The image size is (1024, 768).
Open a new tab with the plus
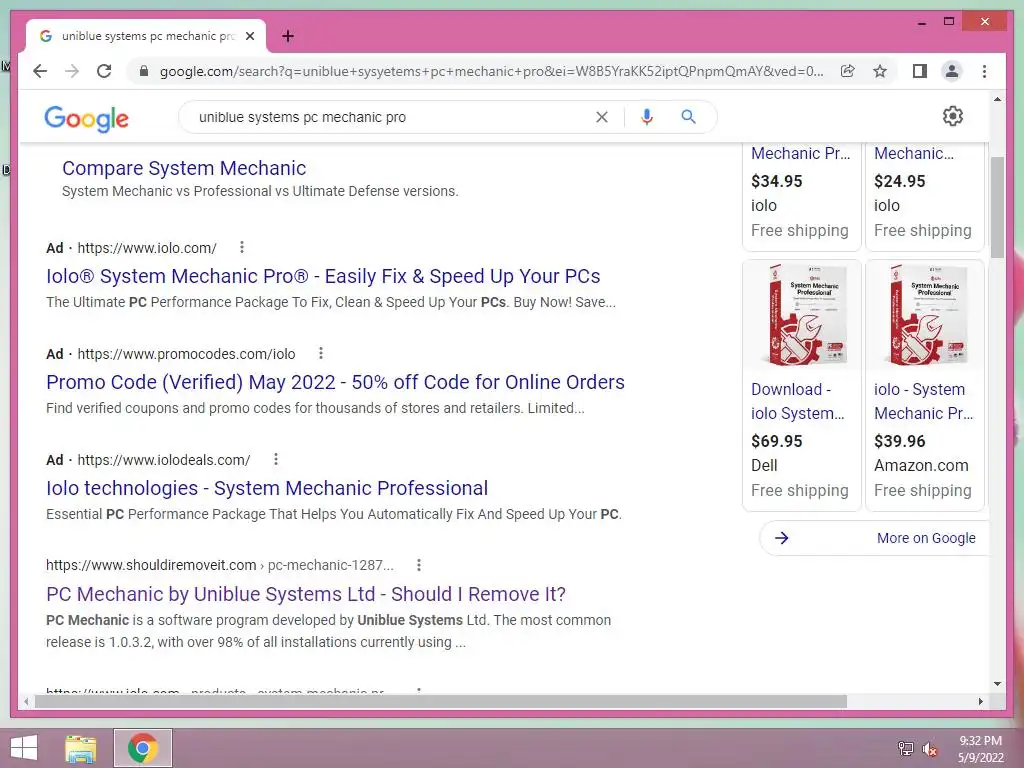288,36
